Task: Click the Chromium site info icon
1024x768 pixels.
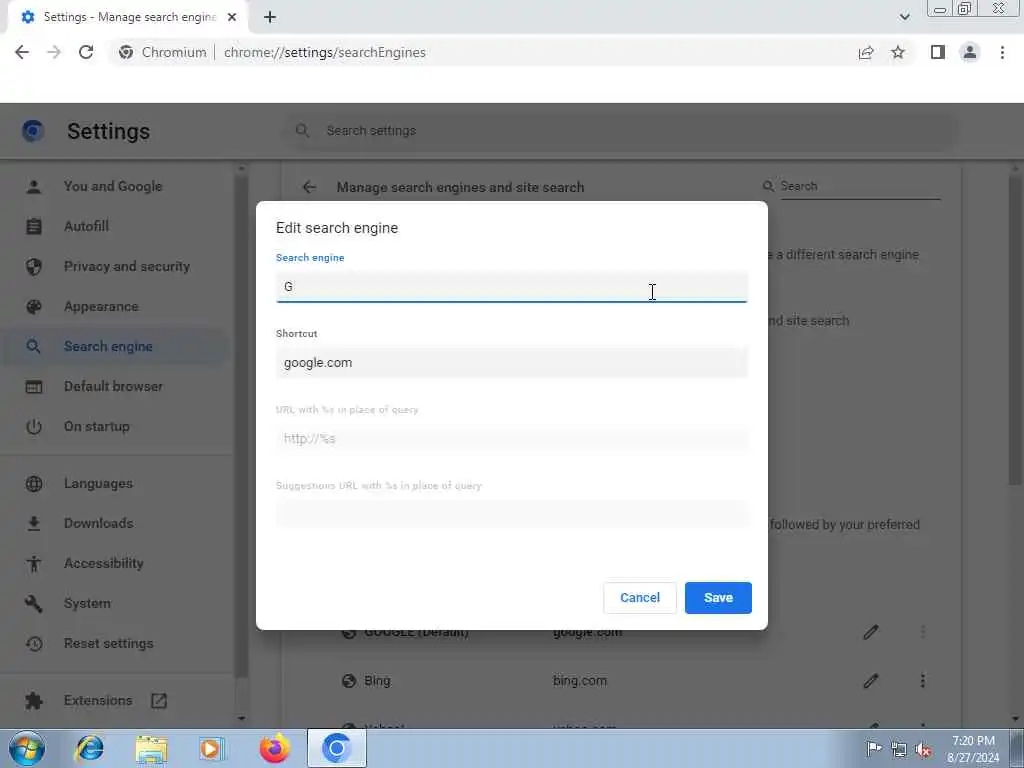Action: pos(126,52)
